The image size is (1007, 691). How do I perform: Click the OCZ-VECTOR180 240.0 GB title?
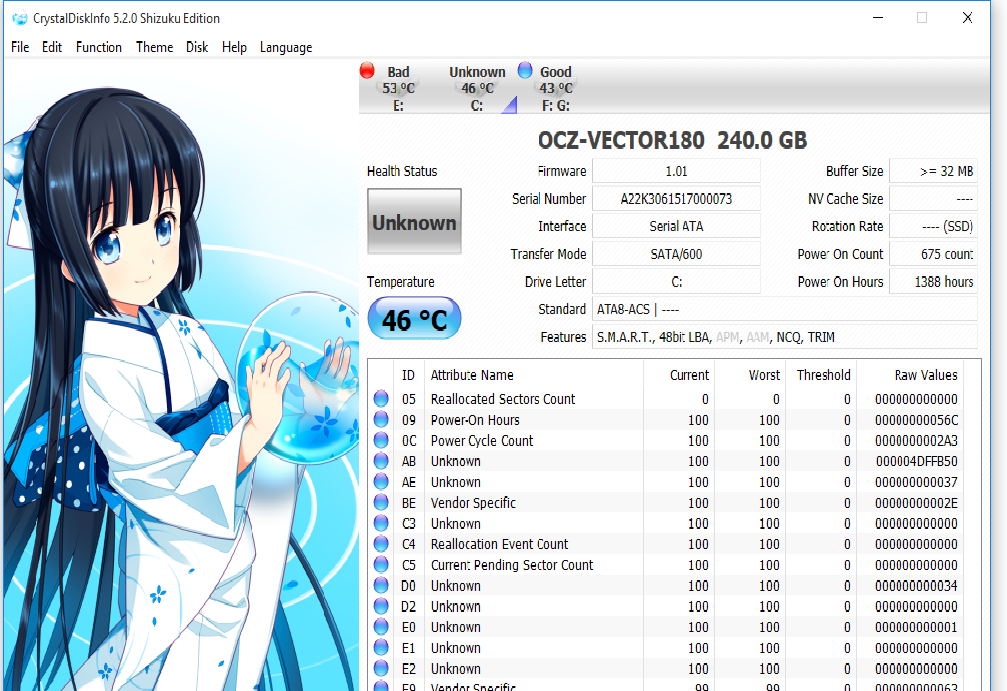tap(672, 141)
